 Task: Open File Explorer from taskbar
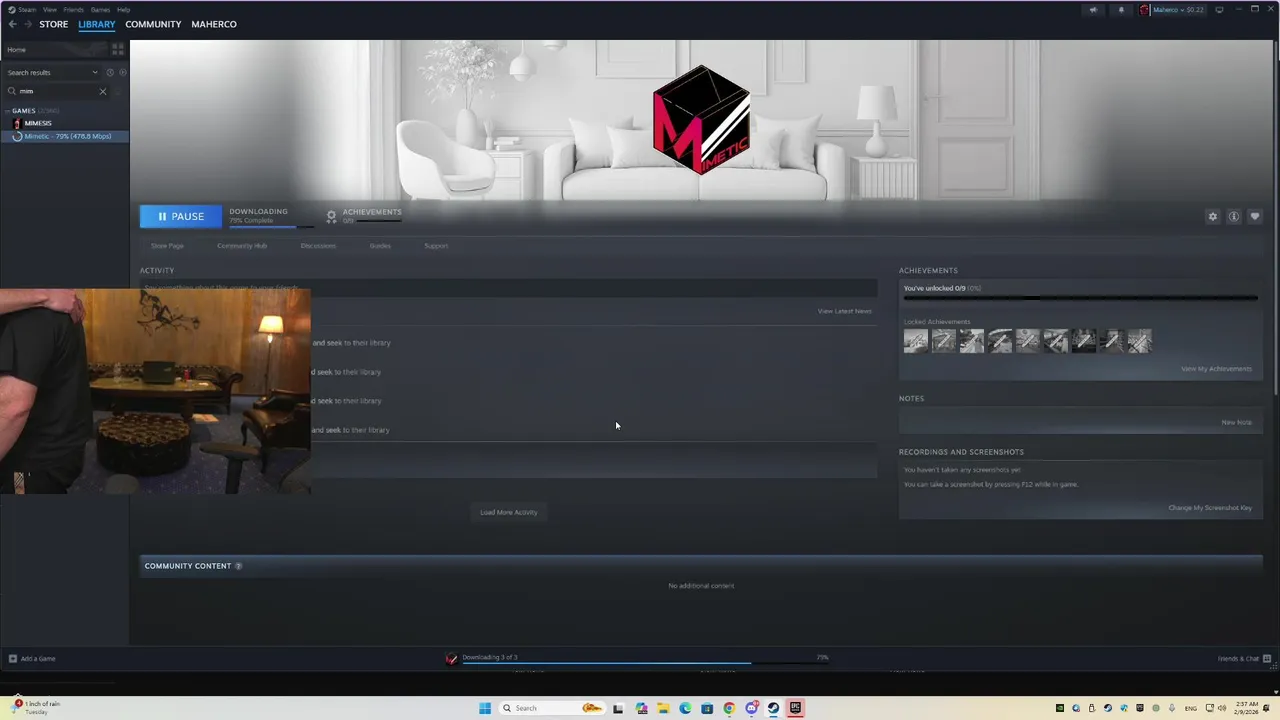[663, 708]
